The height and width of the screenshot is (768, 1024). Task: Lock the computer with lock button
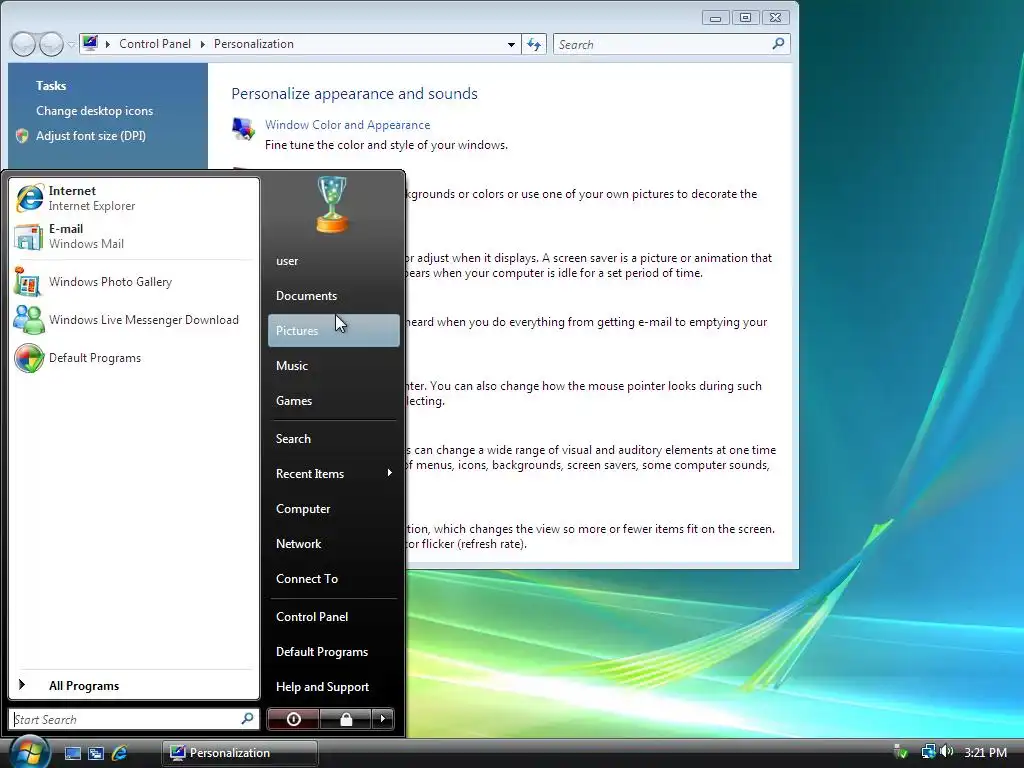pyautogui.click(x=345, y=719)
